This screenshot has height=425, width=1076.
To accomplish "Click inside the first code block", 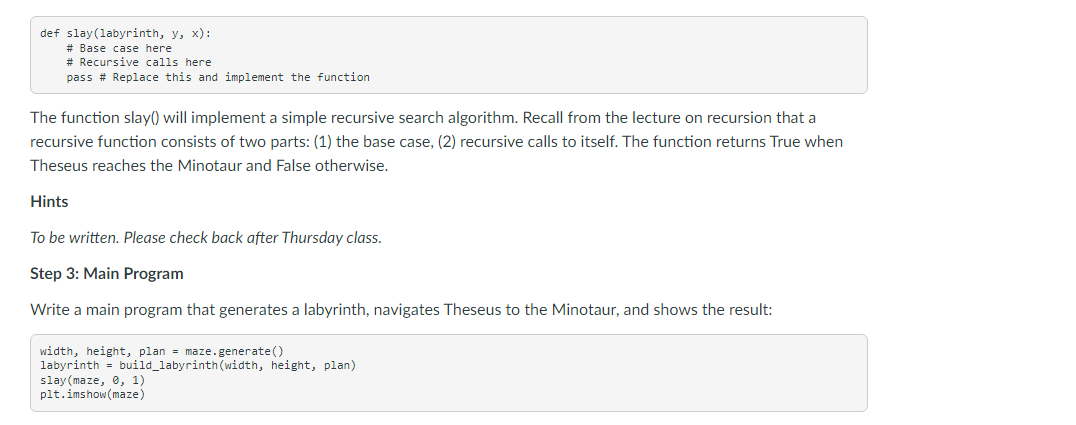I will (x=449, y=55).
